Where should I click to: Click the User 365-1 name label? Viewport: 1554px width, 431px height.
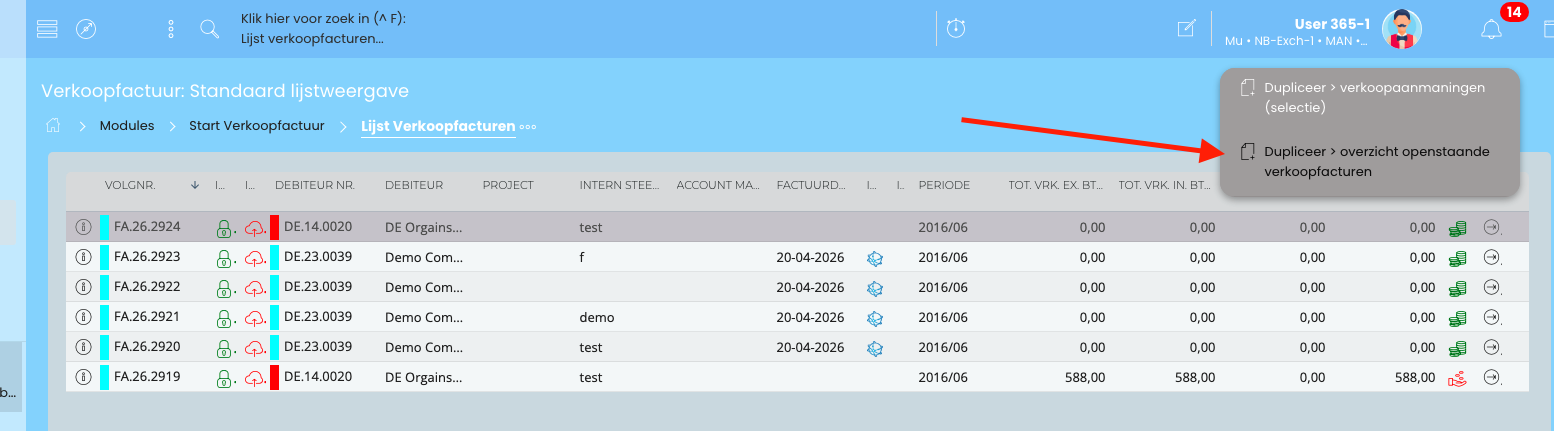coord(1332,22)
